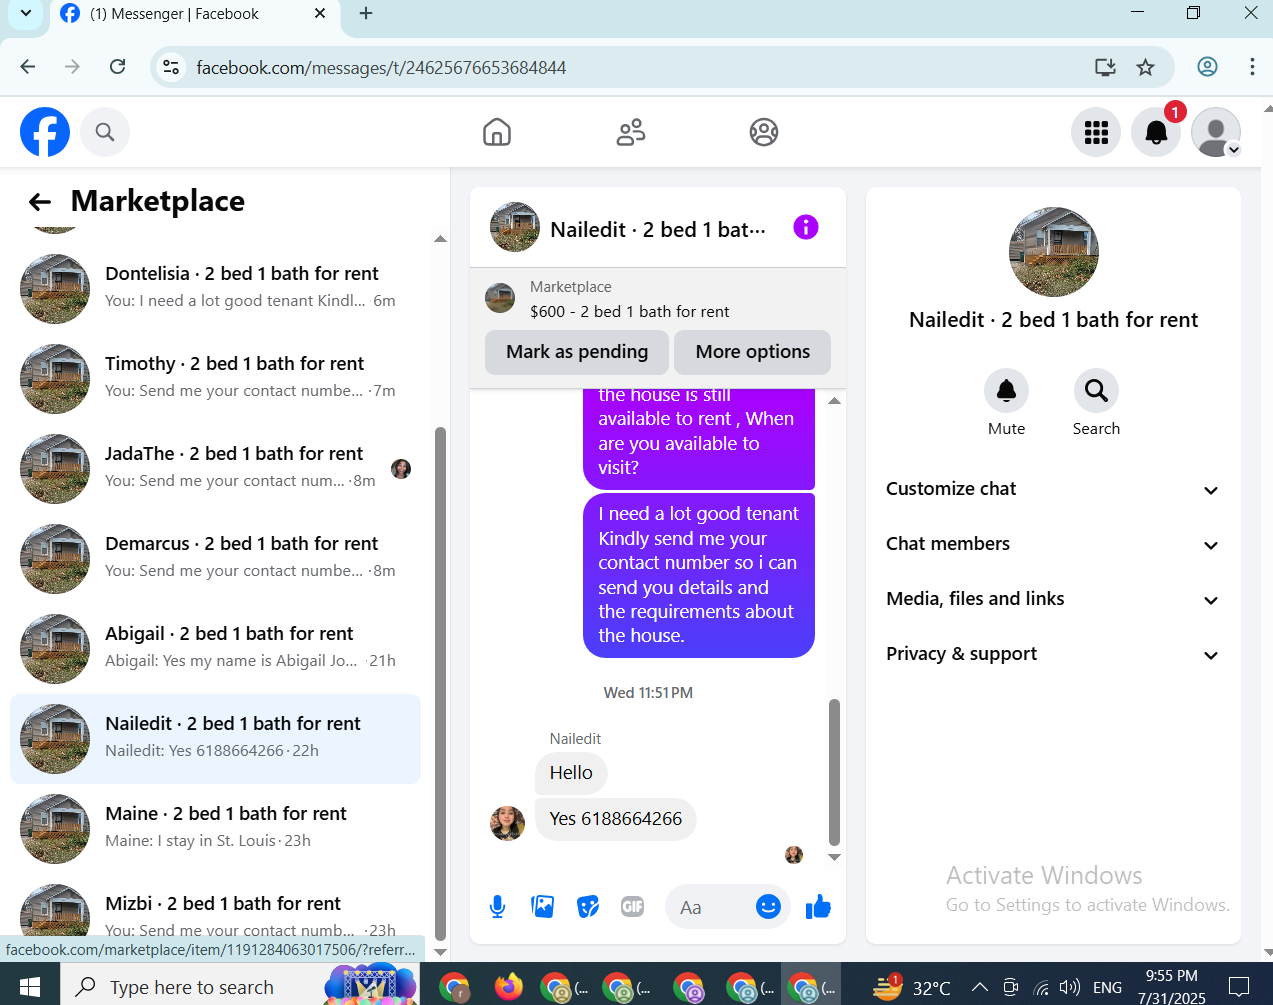
Task: Open the Chrome profile icon
Action: pyautogui.click(x=1207, y=67)
